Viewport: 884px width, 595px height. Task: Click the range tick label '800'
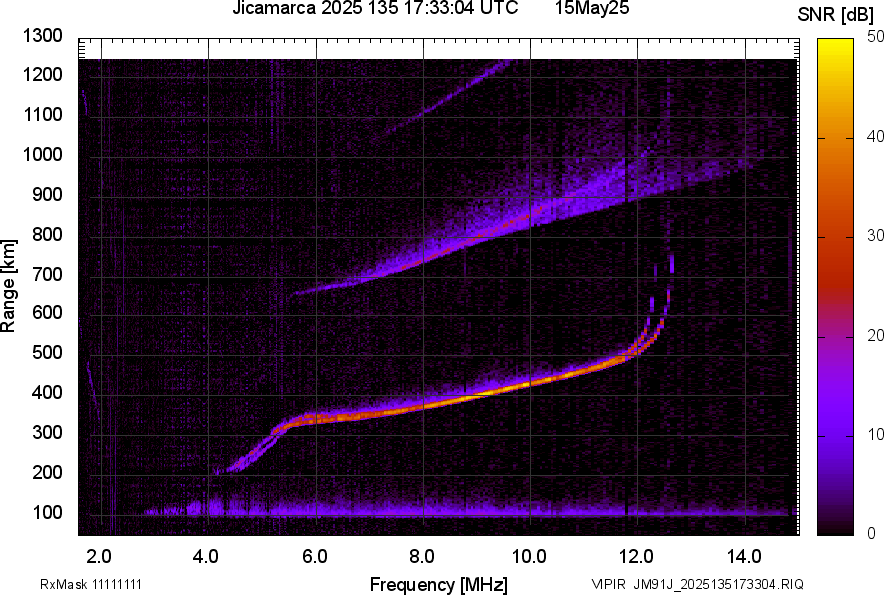tap(47, 234)
